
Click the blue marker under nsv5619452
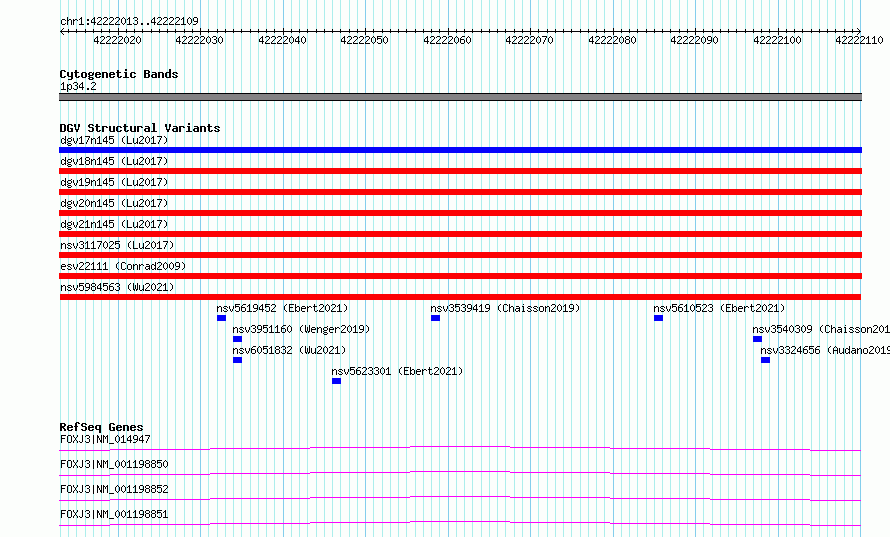tap(221, 318)
